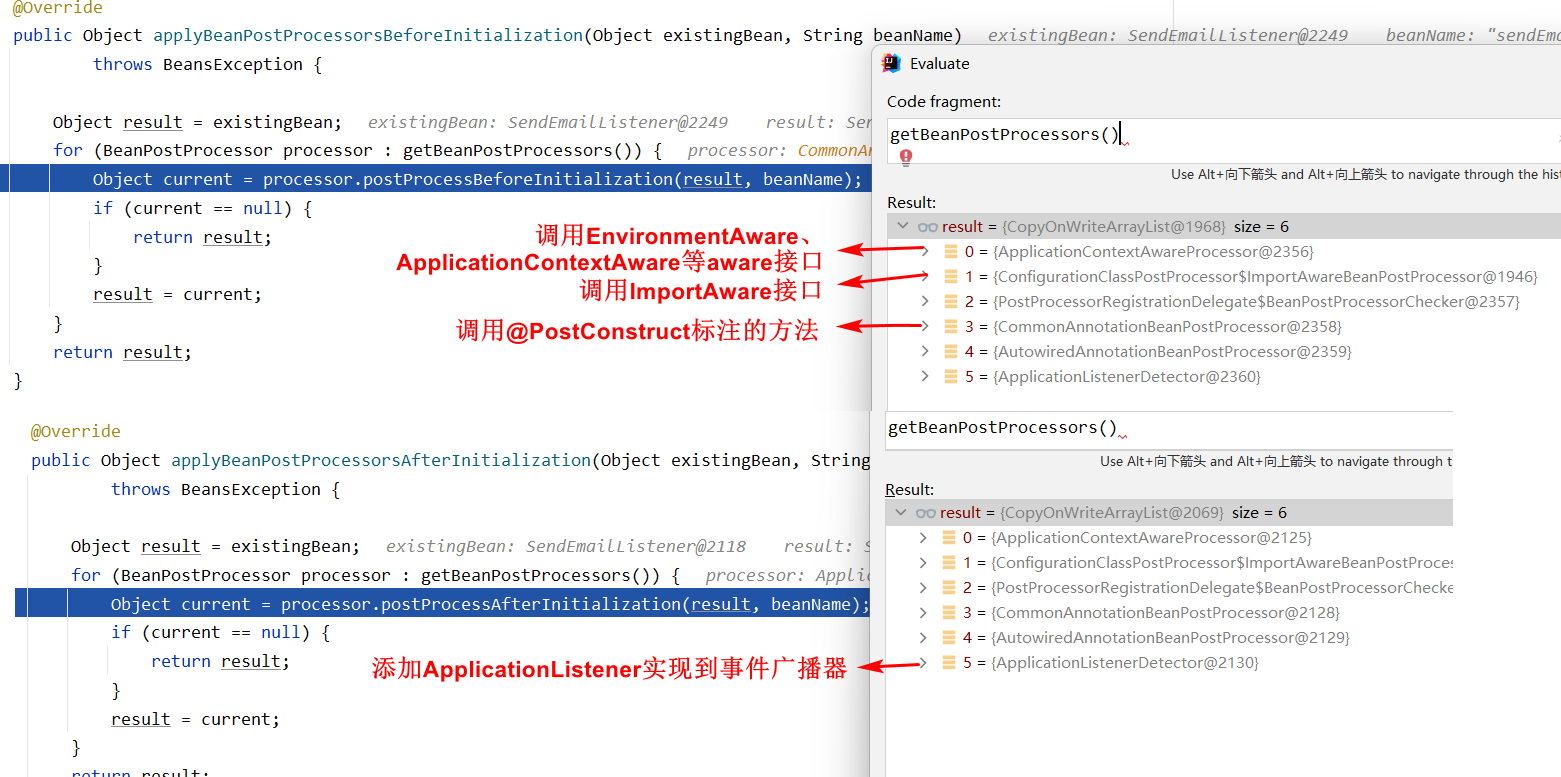Screen dimensions: 1561x777
Task: Click element icon of index 1 in CopyOnWriteArrayList@2069
Action: (x=949, y=563)
